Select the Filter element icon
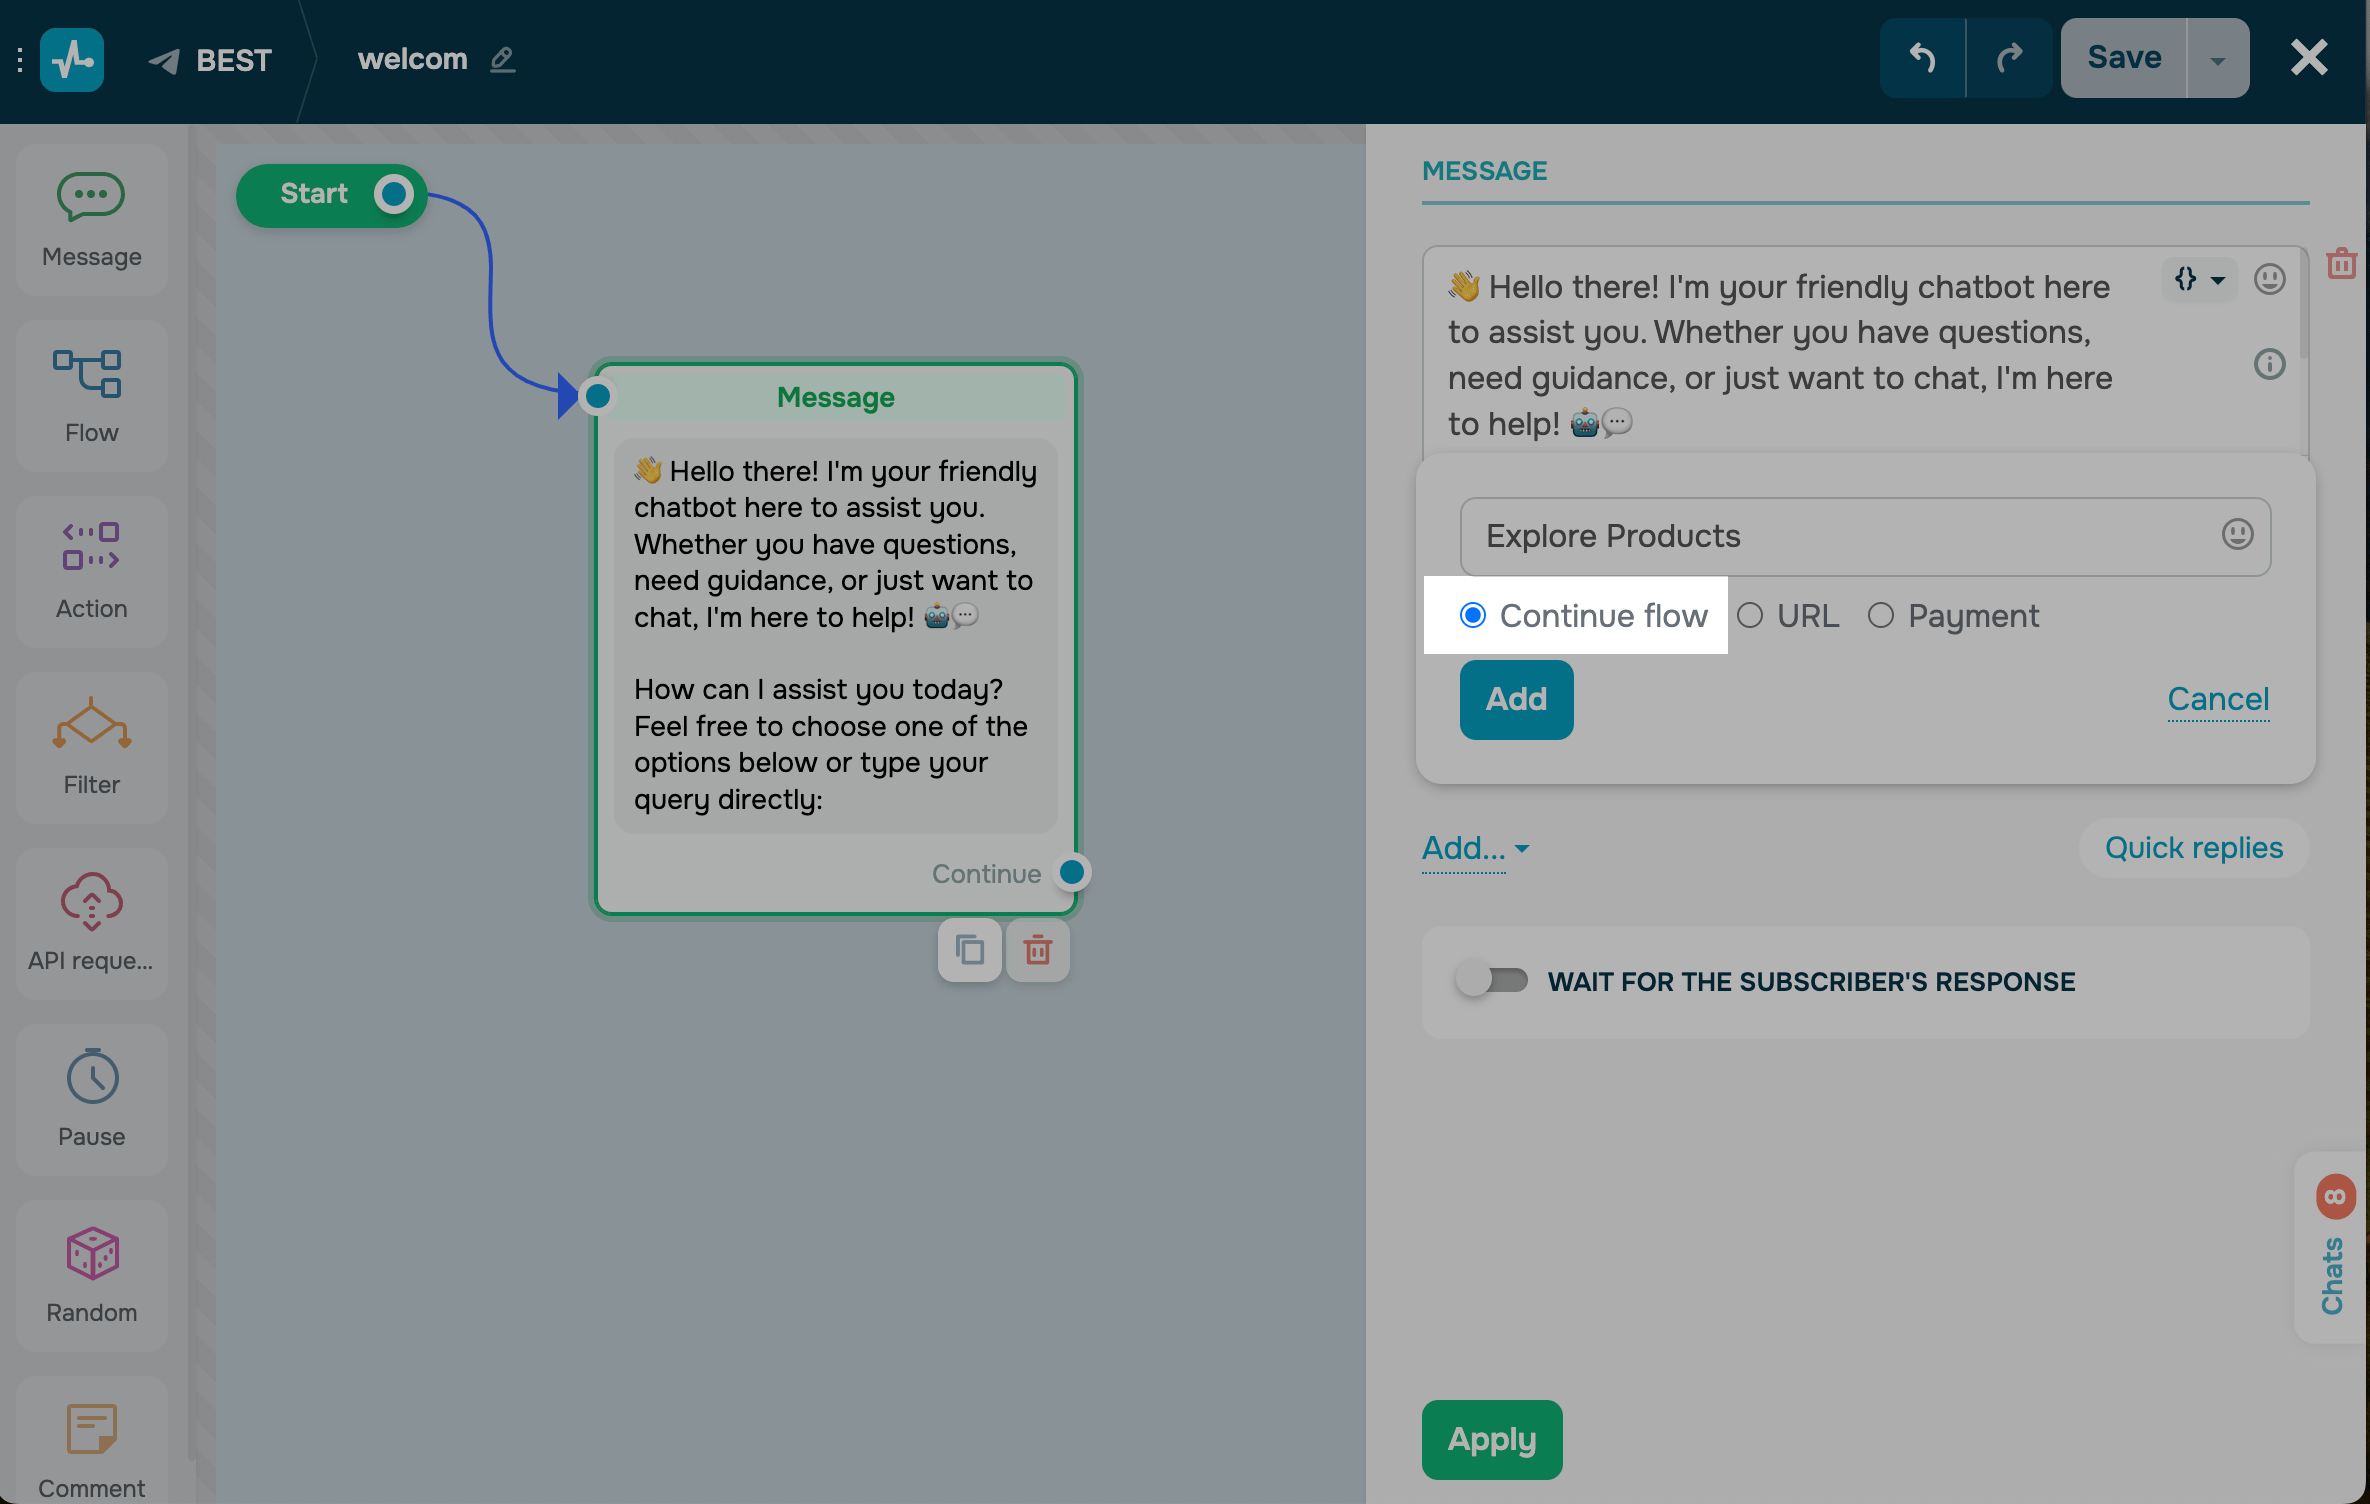2370x1504 pixels. click(91, 723)
